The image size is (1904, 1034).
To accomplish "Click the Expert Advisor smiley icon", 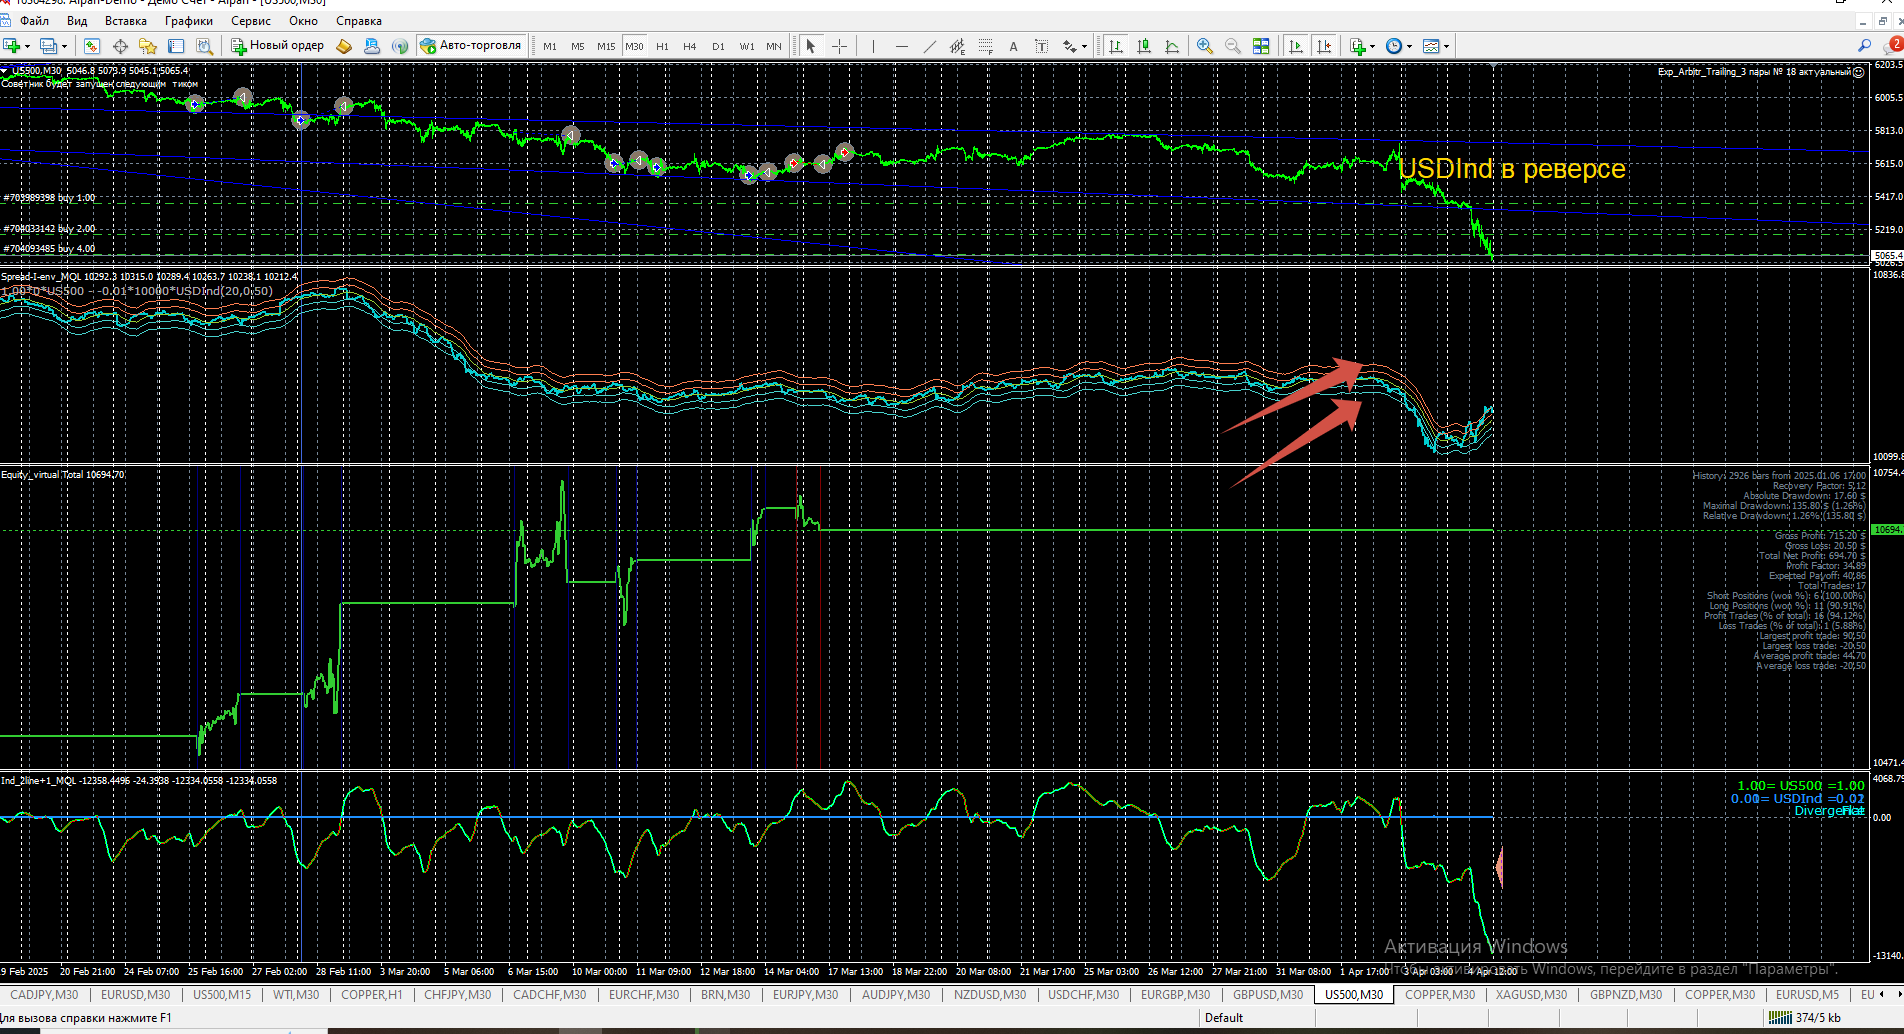I will [x=1859, y=72].
